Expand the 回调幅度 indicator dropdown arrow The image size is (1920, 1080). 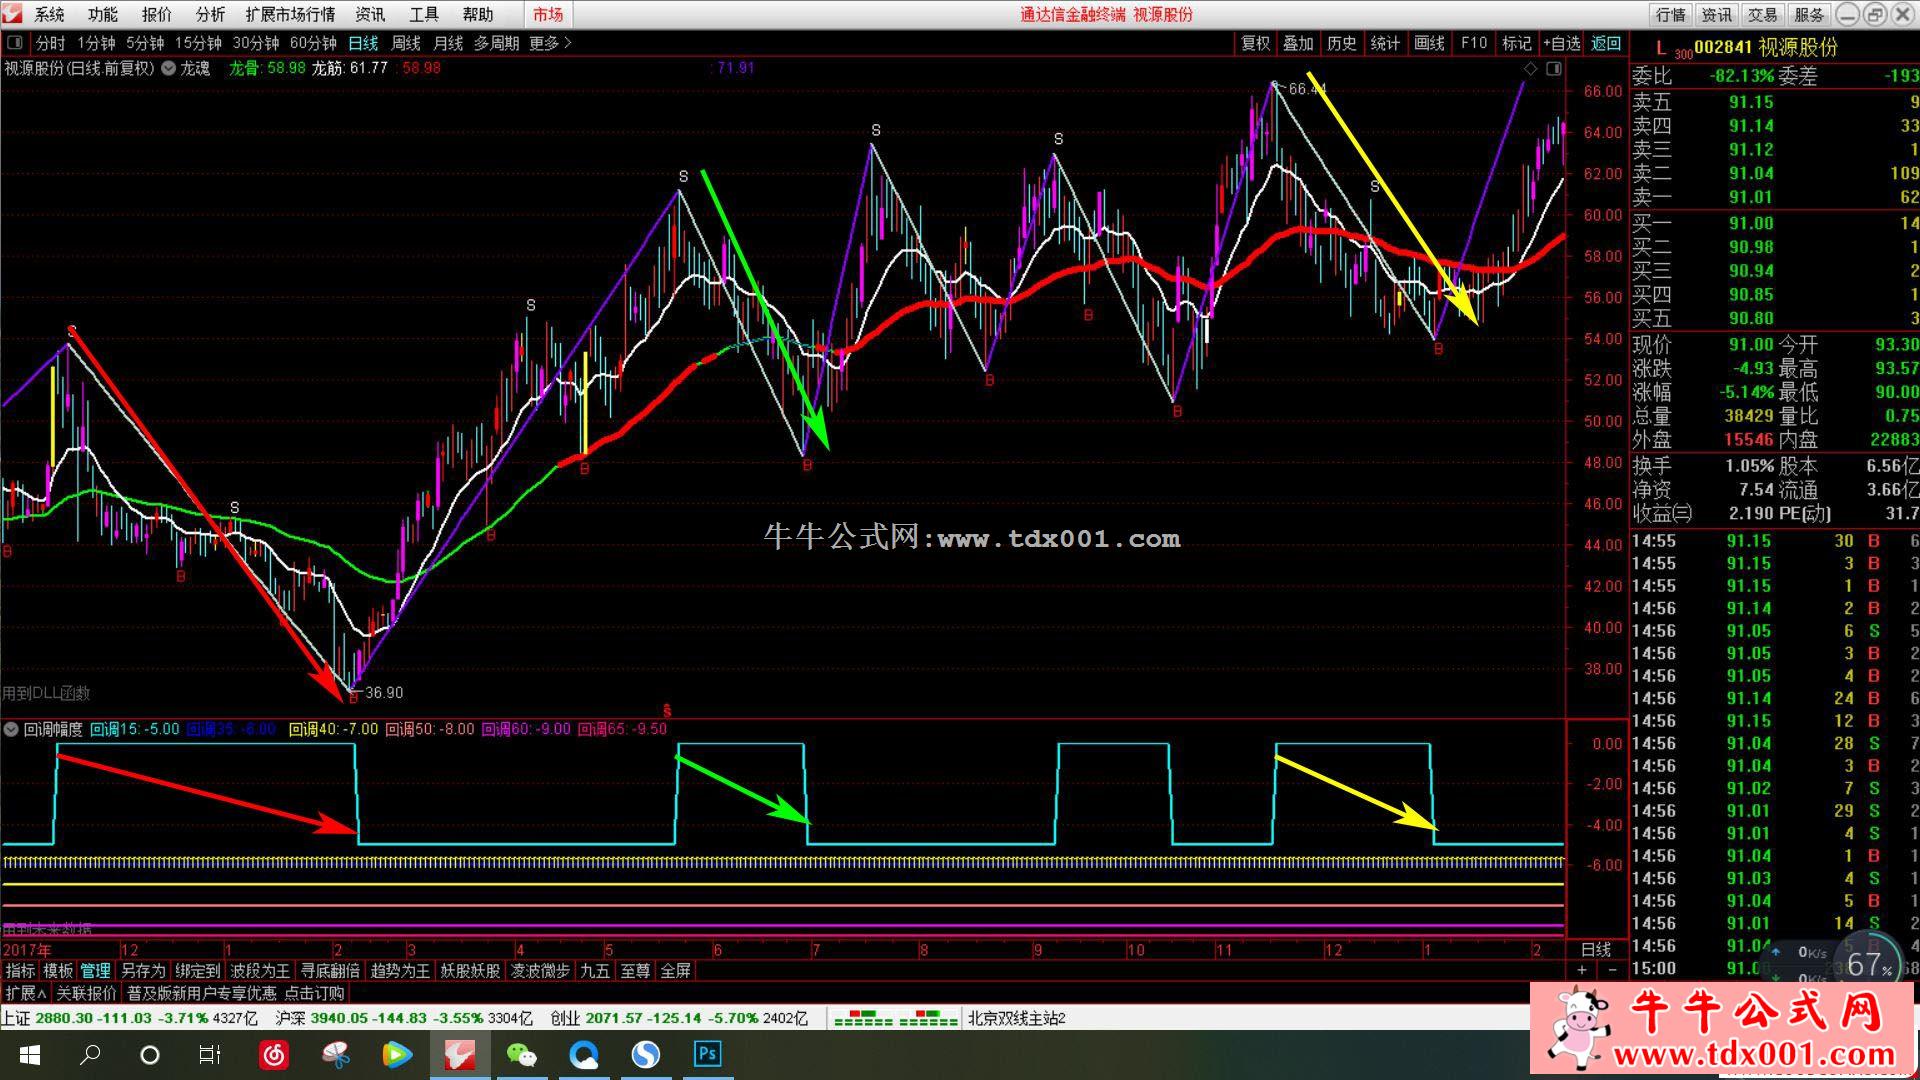(x=11, y=729)
